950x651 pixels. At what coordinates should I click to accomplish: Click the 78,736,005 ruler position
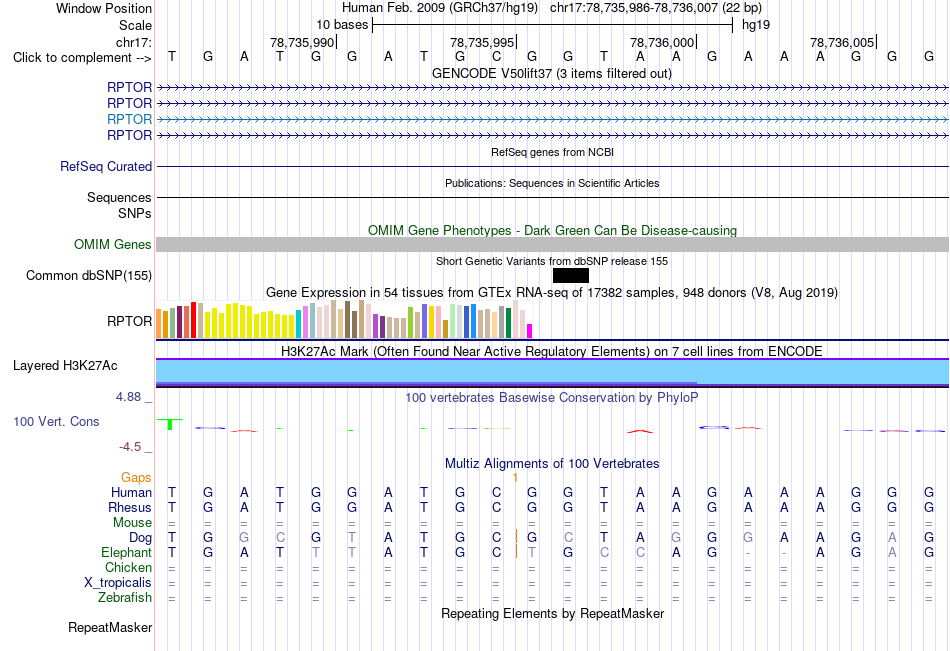842,42
